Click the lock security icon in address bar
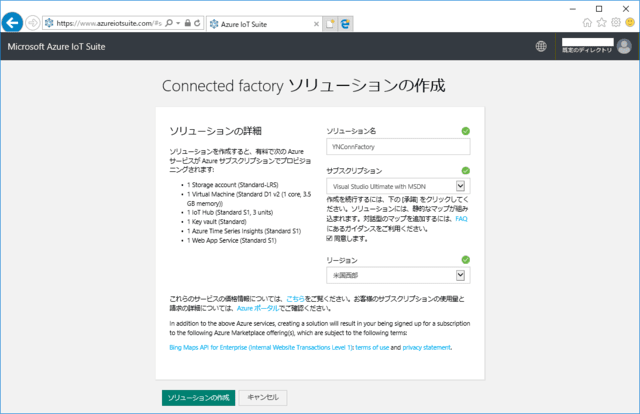The width and height of the screenshot is (640, 414). [188, 23]
